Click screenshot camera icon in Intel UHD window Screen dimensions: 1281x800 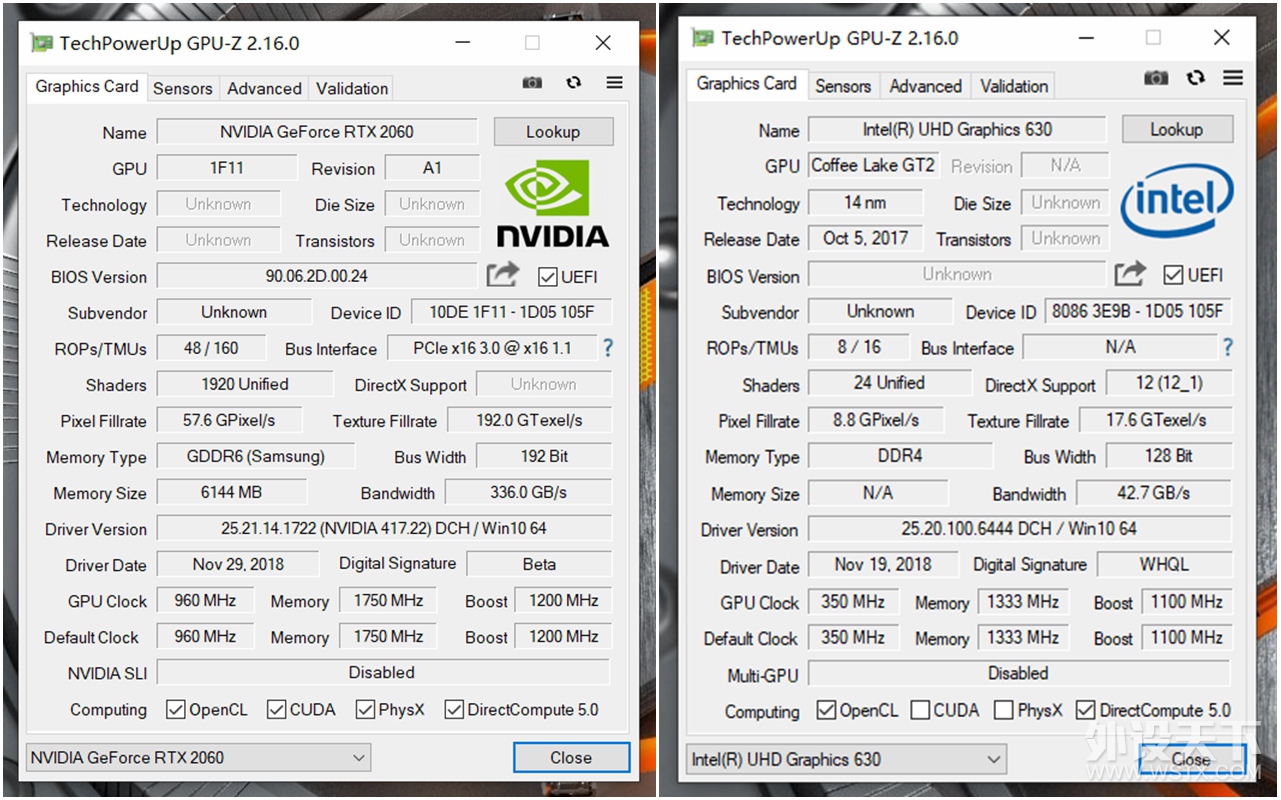[1156, 78]
